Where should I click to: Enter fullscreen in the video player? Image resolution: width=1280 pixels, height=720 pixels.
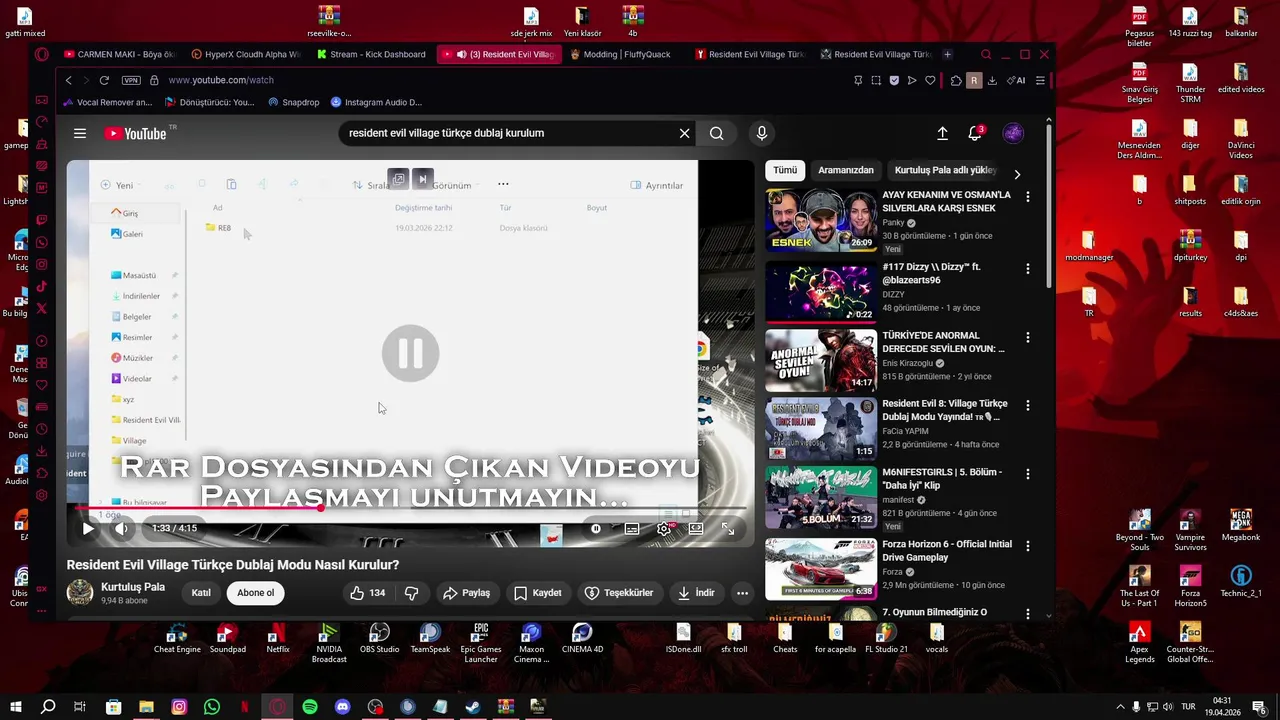(x=728, y=528)
